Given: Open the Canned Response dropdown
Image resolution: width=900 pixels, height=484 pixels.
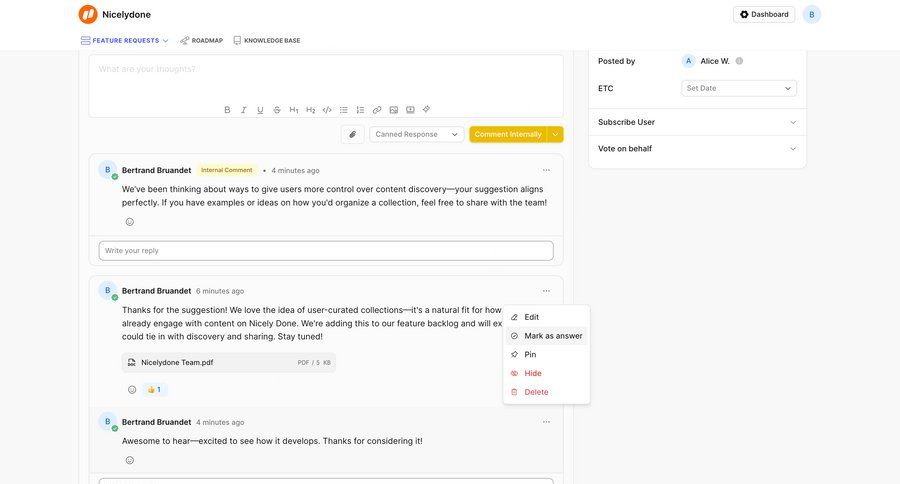Looking at the screenshot, I should [417, 134].
